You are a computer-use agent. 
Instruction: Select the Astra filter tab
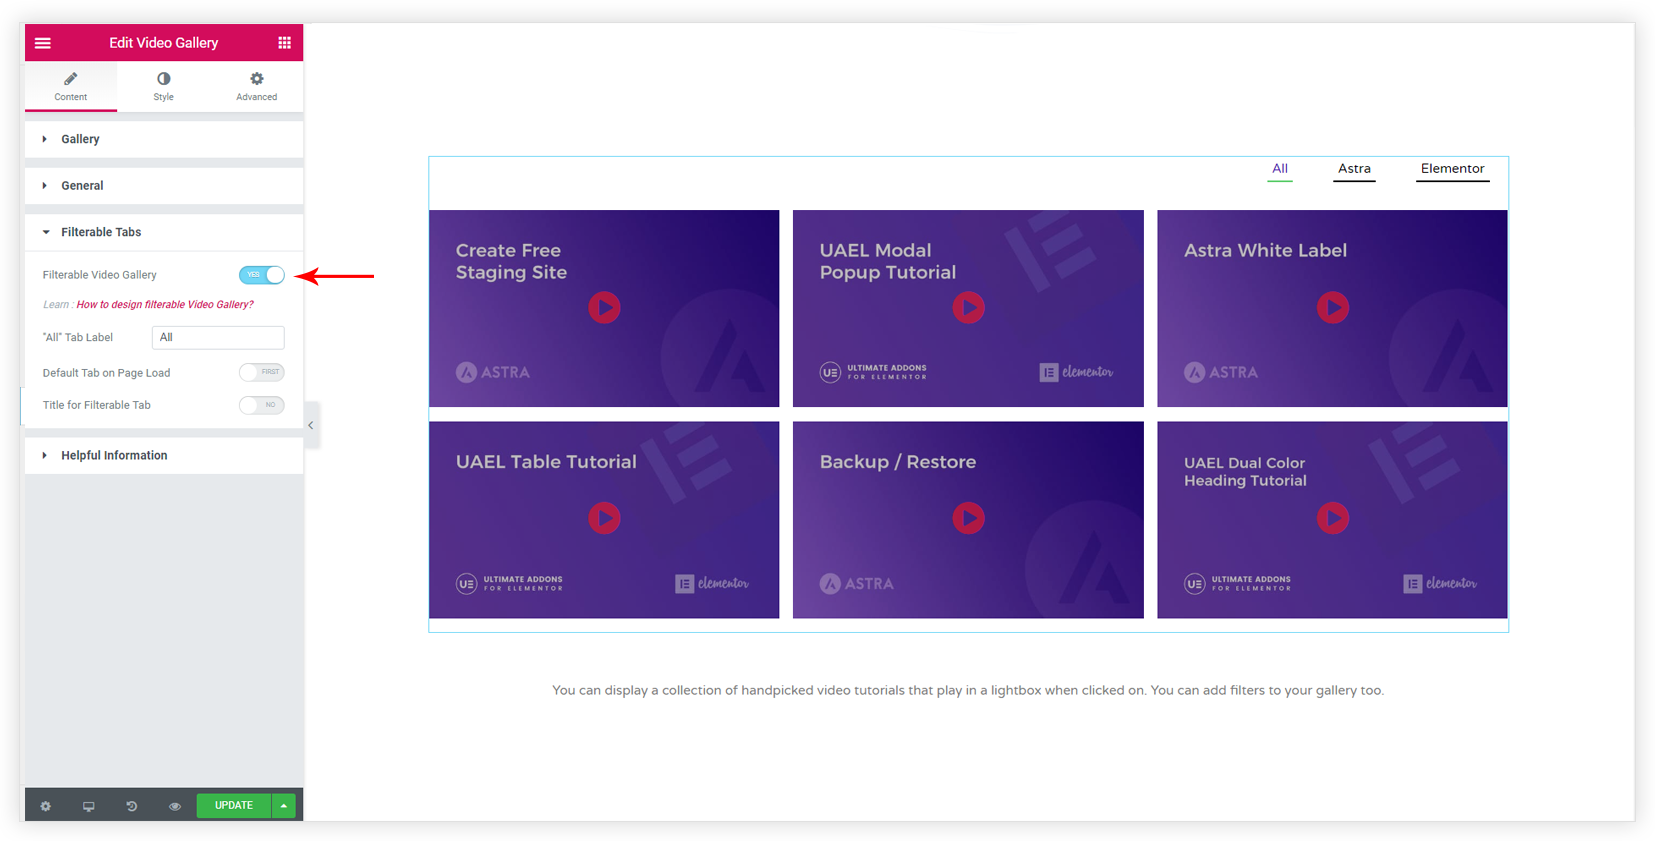[x=1354, y=169]
